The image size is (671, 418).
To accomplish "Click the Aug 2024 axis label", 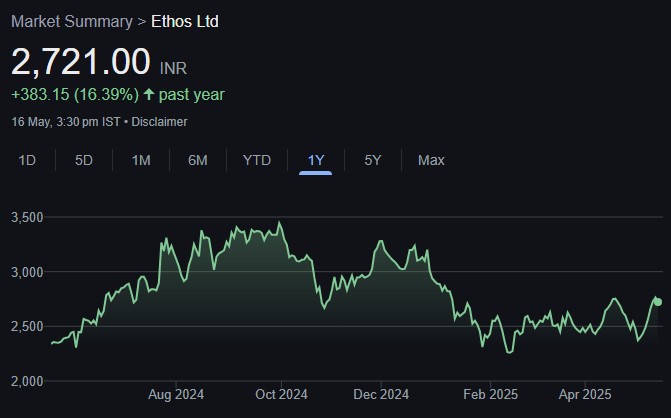I will pos(175,394).
